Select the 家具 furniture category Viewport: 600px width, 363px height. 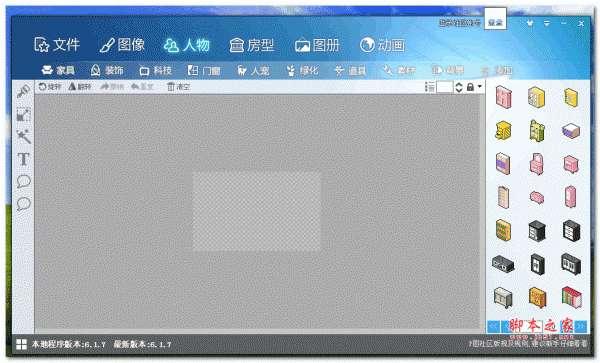coord(58,70)
